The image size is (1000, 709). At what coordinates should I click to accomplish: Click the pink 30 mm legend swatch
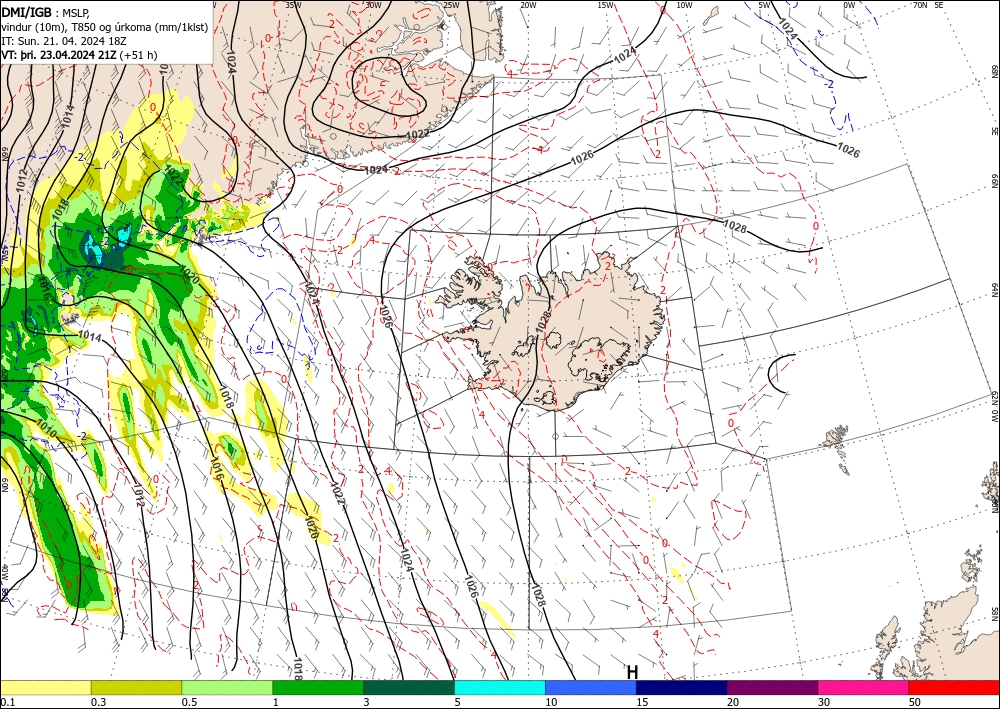click(x=864, y=687)
